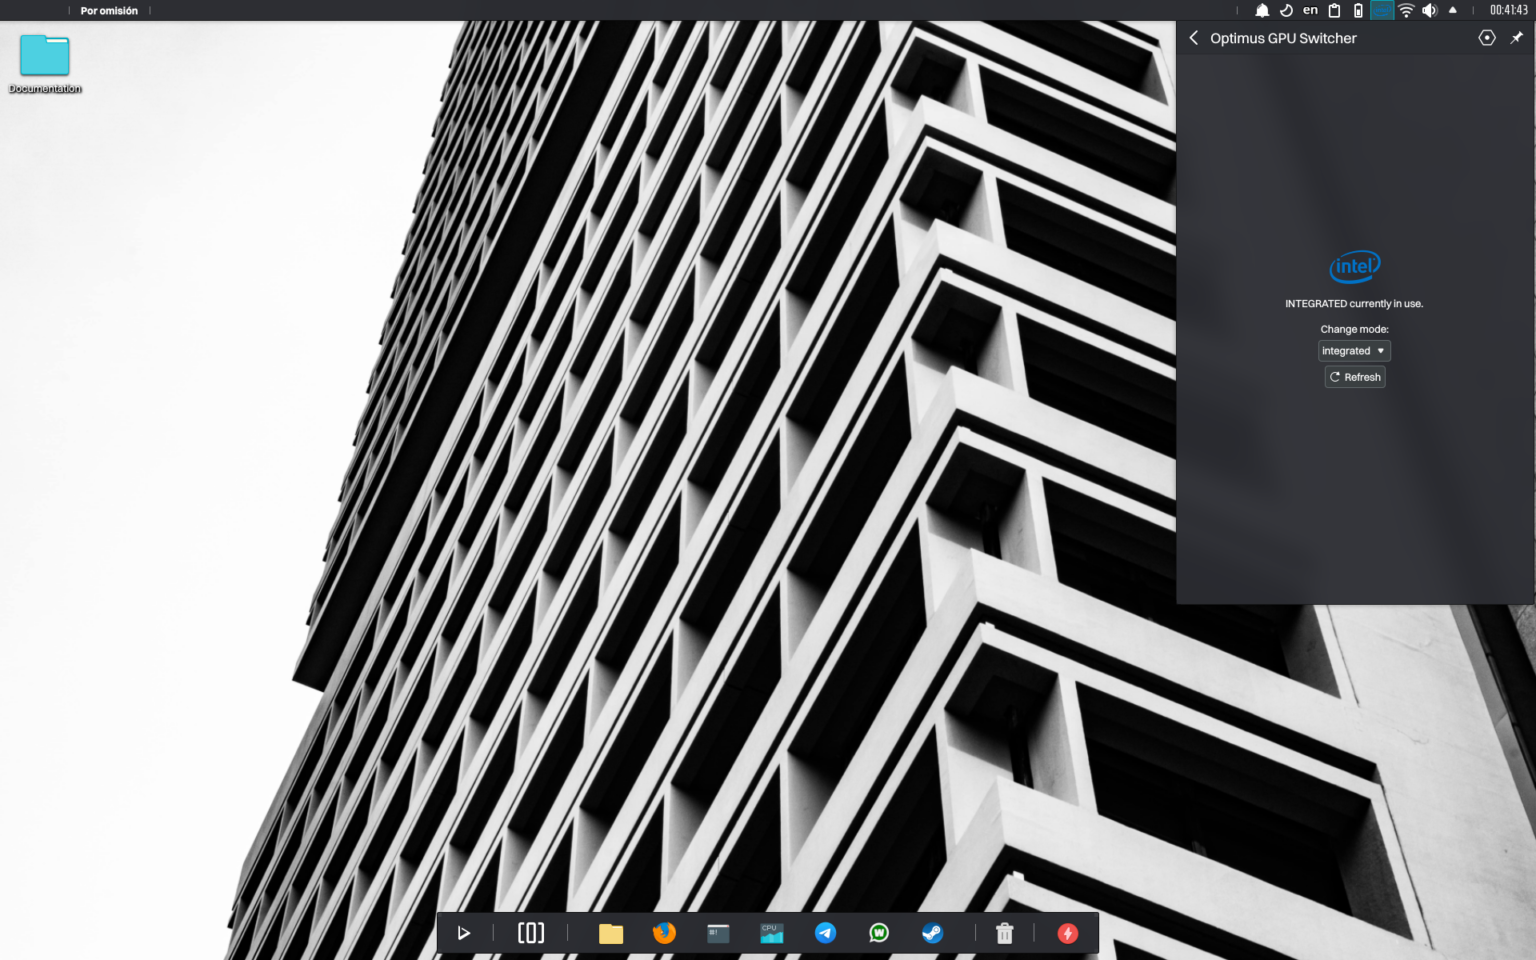Viewport: 1536px width, 960px height.
Task: Click 'INTEGRATED currently in use.' status text
Action: (1354, 304)
